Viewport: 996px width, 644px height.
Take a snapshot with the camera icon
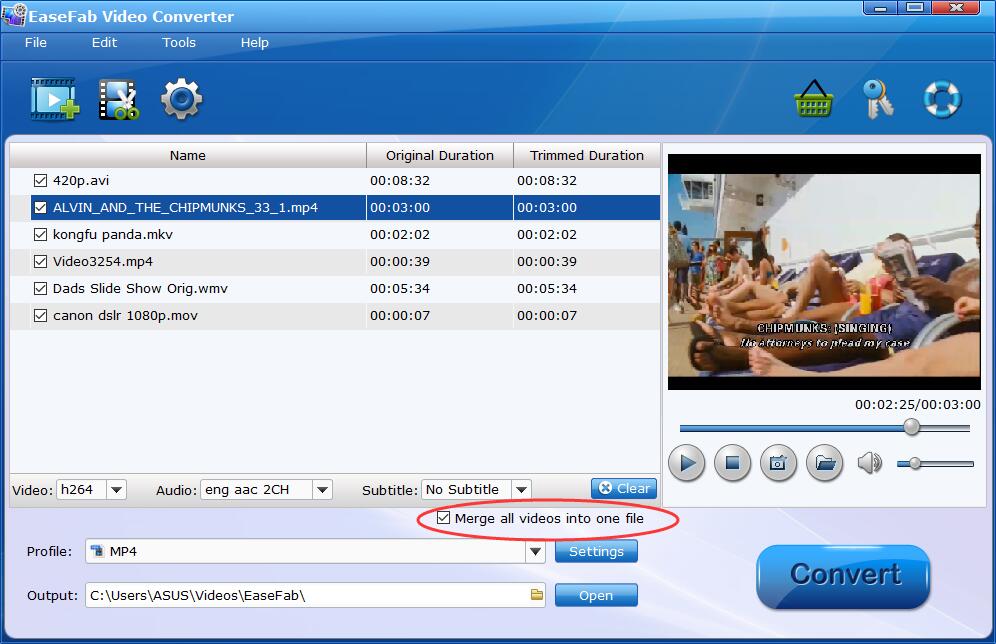pyautogui.click(x=778, y=463)
